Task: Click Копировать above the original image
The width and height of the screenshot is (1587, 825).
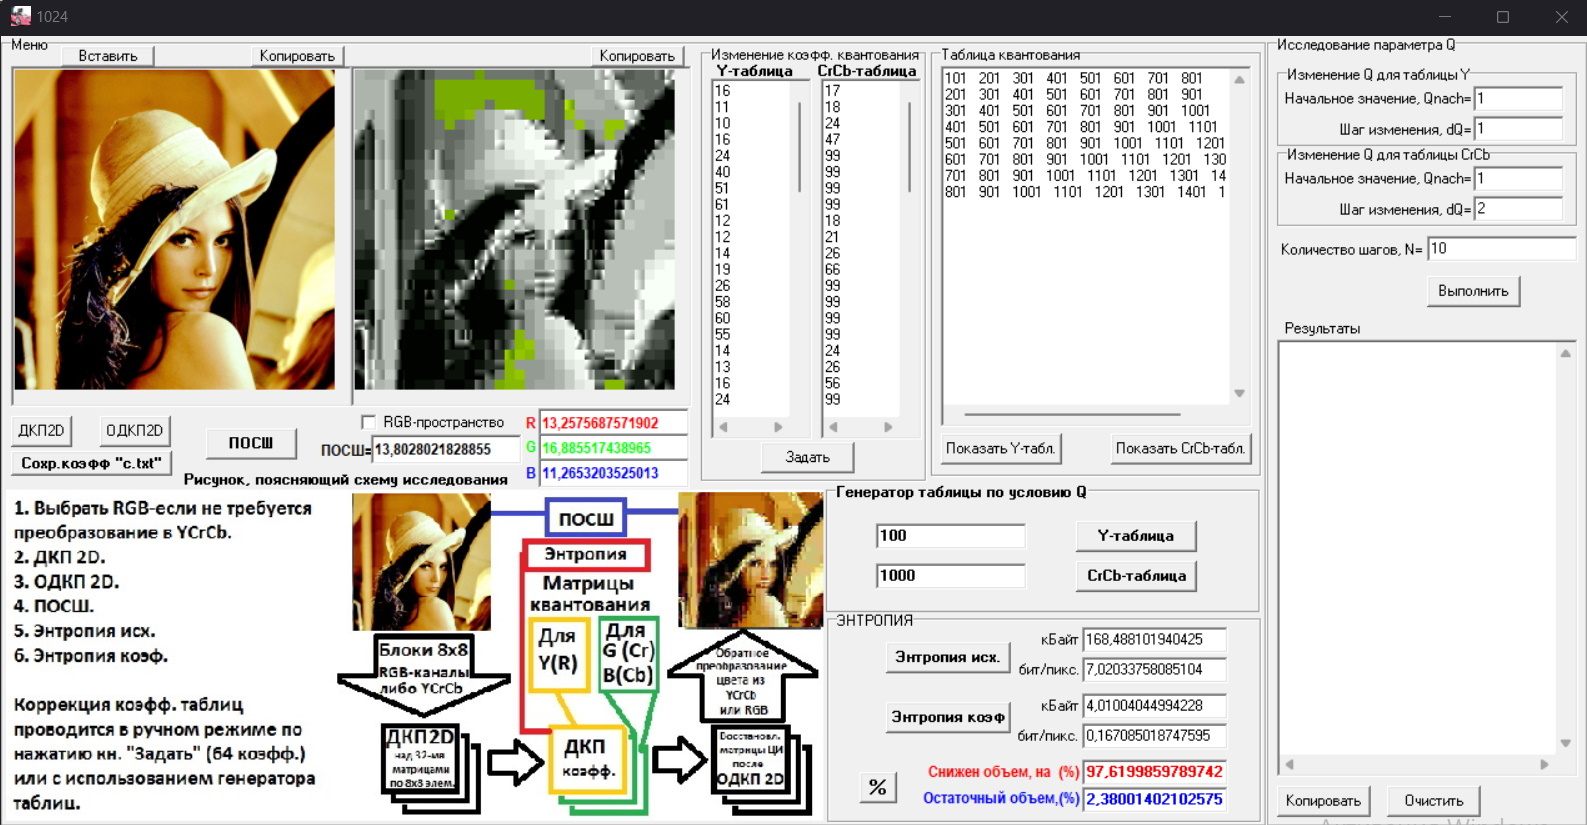Action: [x=297, y=56]
